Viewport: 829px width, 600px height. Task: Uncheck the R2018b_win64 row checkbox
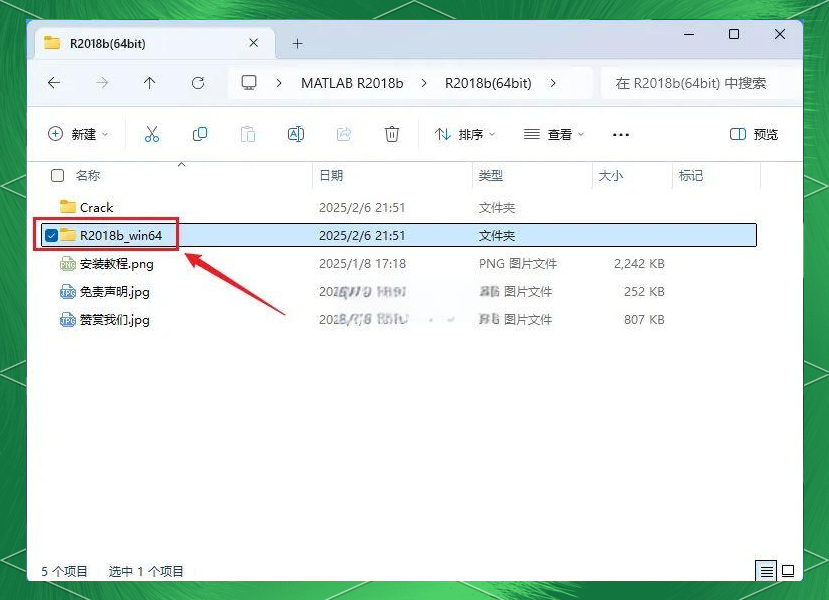[51, 235]
